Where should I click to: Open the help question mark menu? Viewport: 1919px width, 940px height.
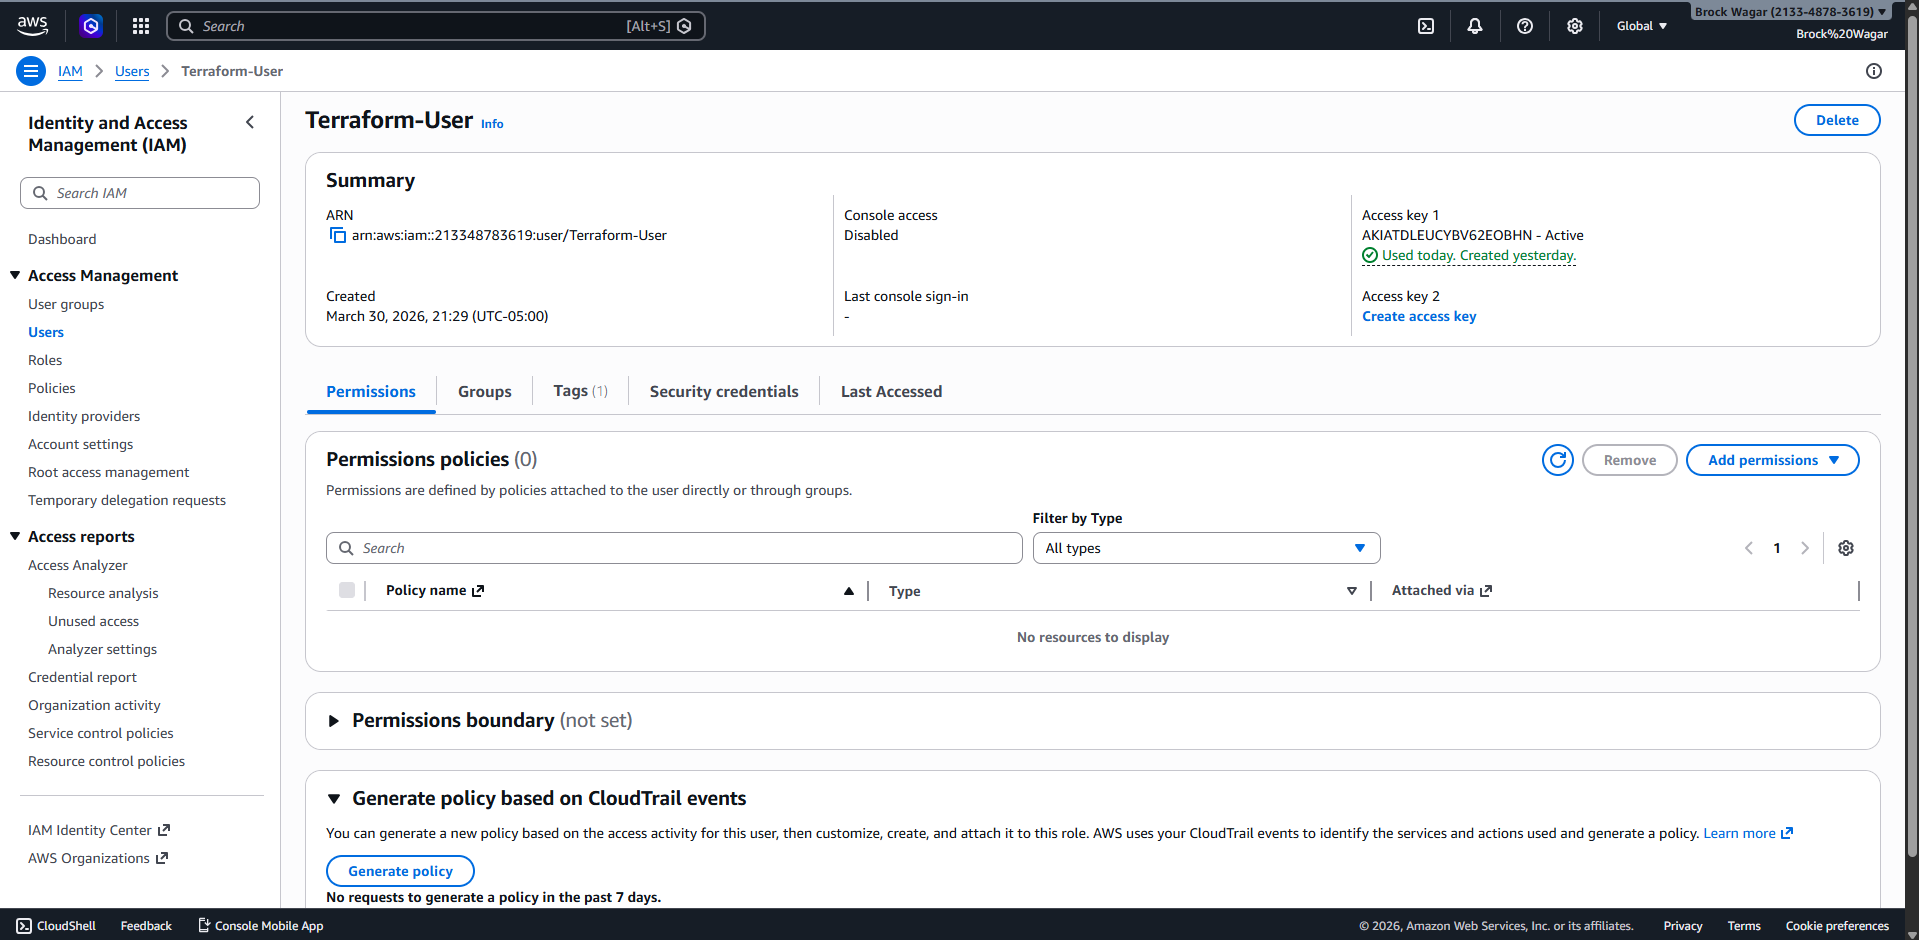pyautogui.click(x=1525, y=26)
